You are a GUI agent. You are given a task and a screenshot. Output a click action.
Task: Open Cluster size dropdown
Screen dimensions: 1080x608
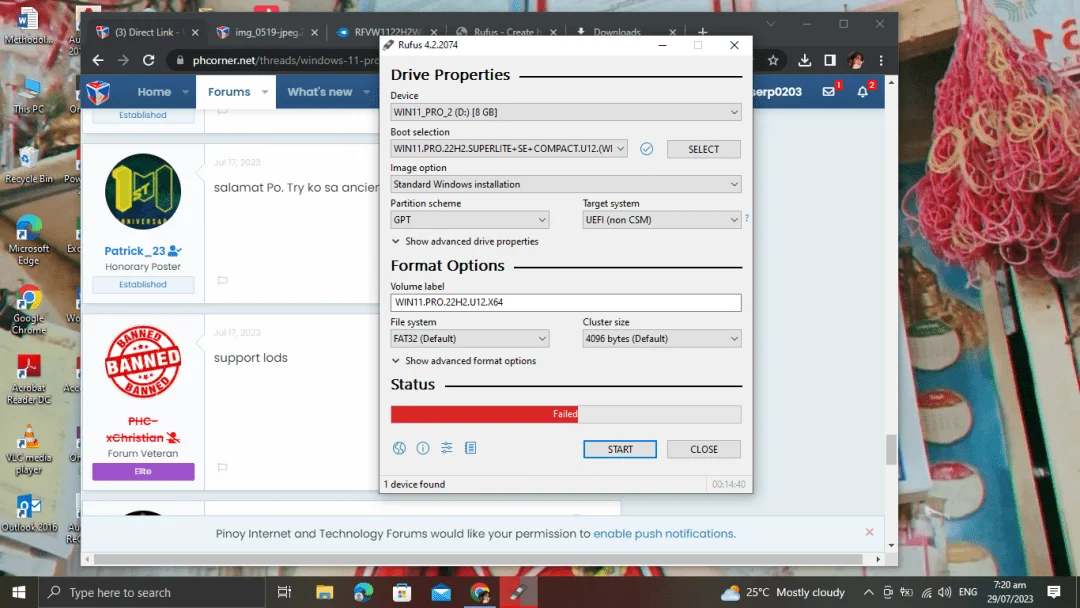pos(662,339)
